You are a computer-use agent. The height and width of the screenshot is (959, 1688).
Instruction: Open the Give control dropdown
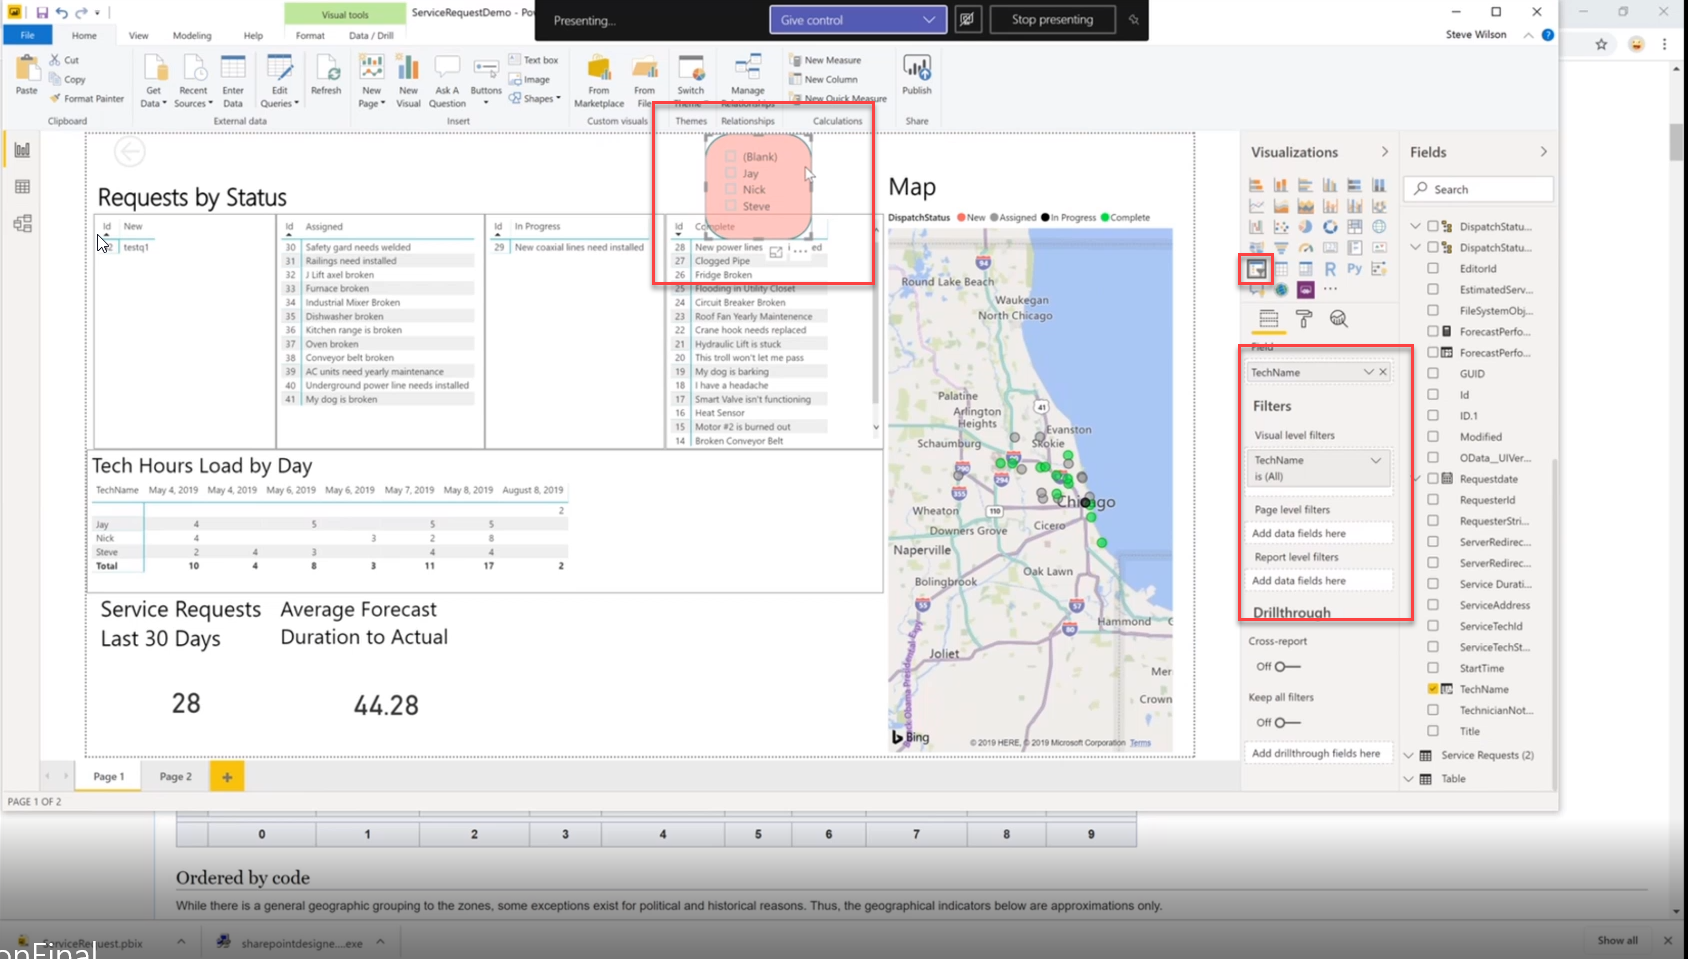pyautogui.click(x=858, y=20)
